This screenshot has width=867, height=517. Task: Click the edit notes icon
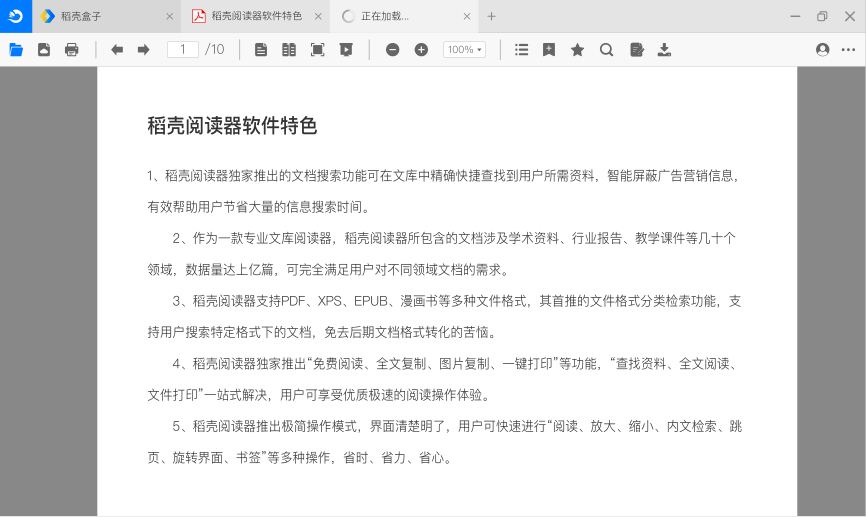point(637,50)
